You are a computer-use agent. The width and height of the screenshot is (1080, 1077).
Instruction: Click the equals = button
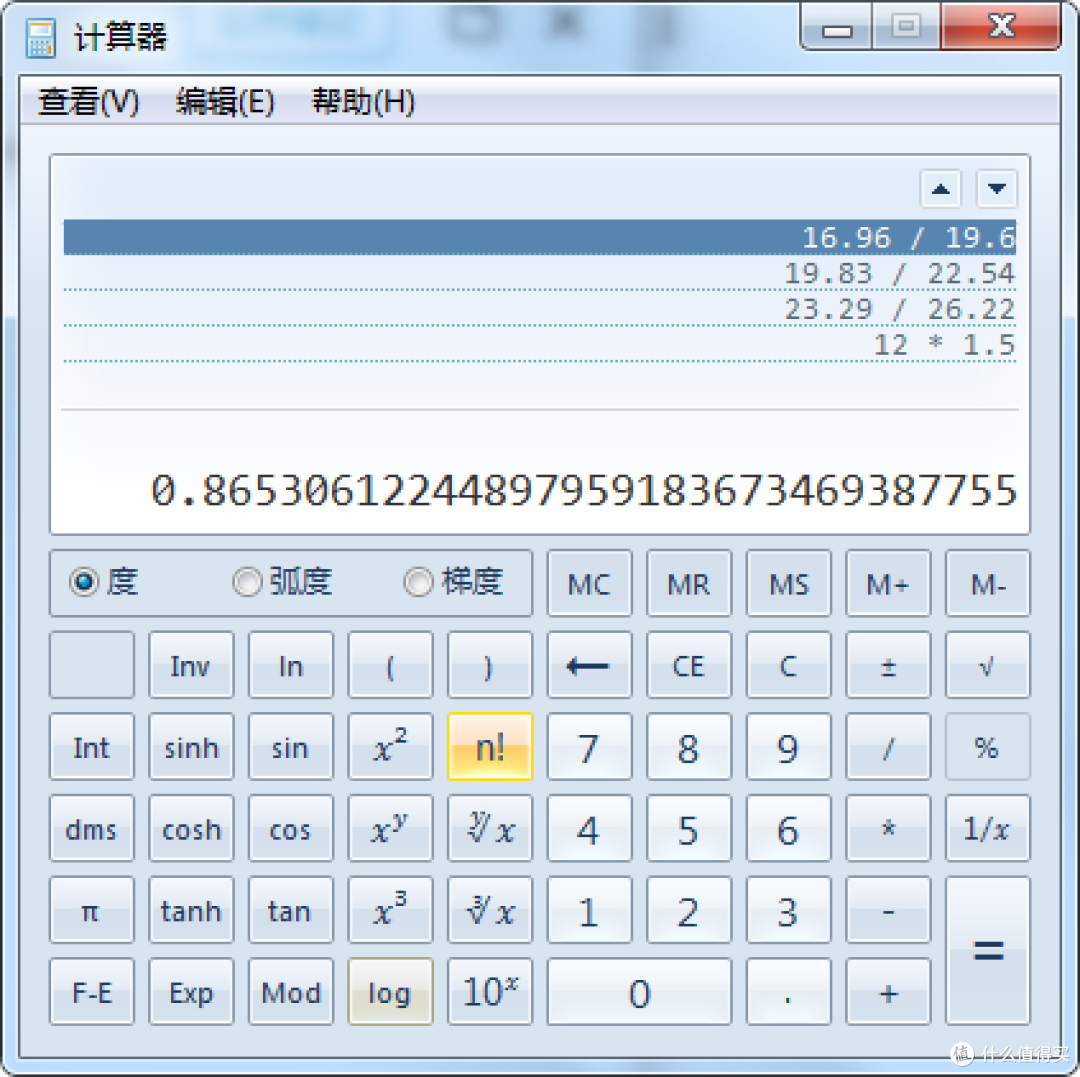[988, 950]
